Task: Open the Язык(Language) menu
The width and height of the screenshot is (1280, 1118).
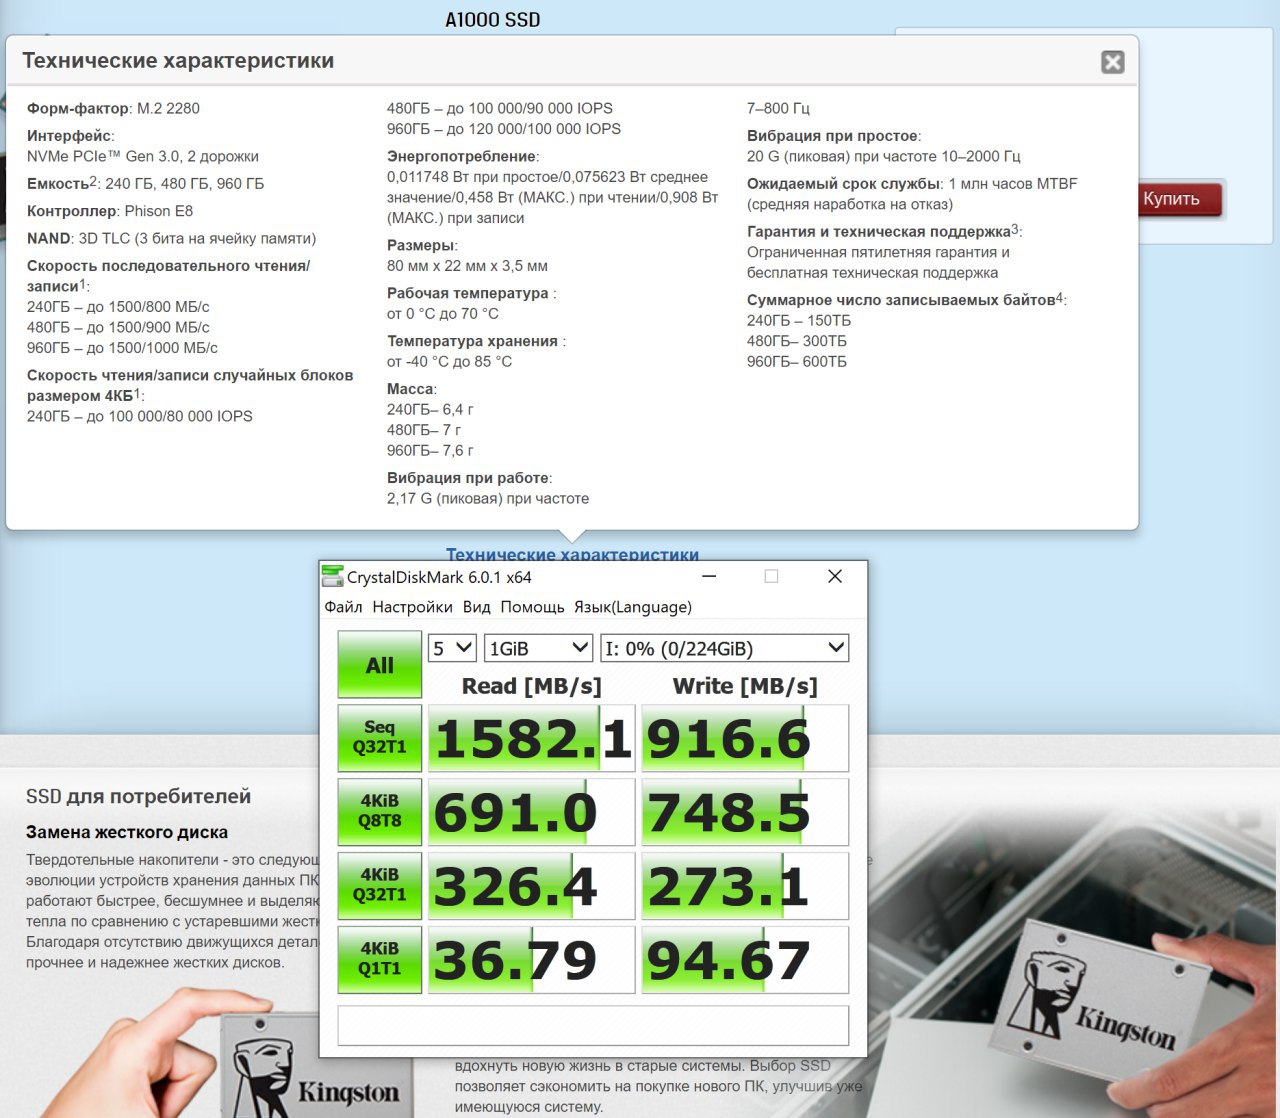Action: [x=632, y=607]
